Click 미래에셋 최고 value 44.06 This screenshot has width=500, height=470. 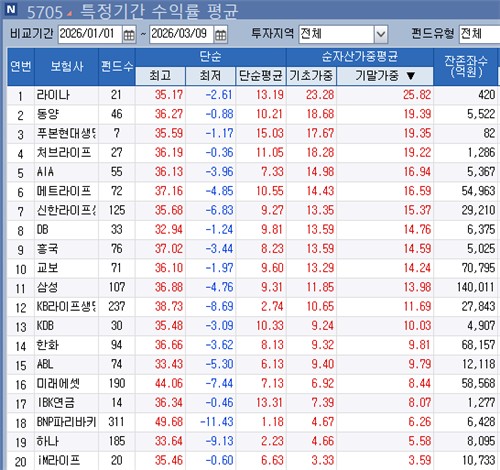(x=169, y=384)
